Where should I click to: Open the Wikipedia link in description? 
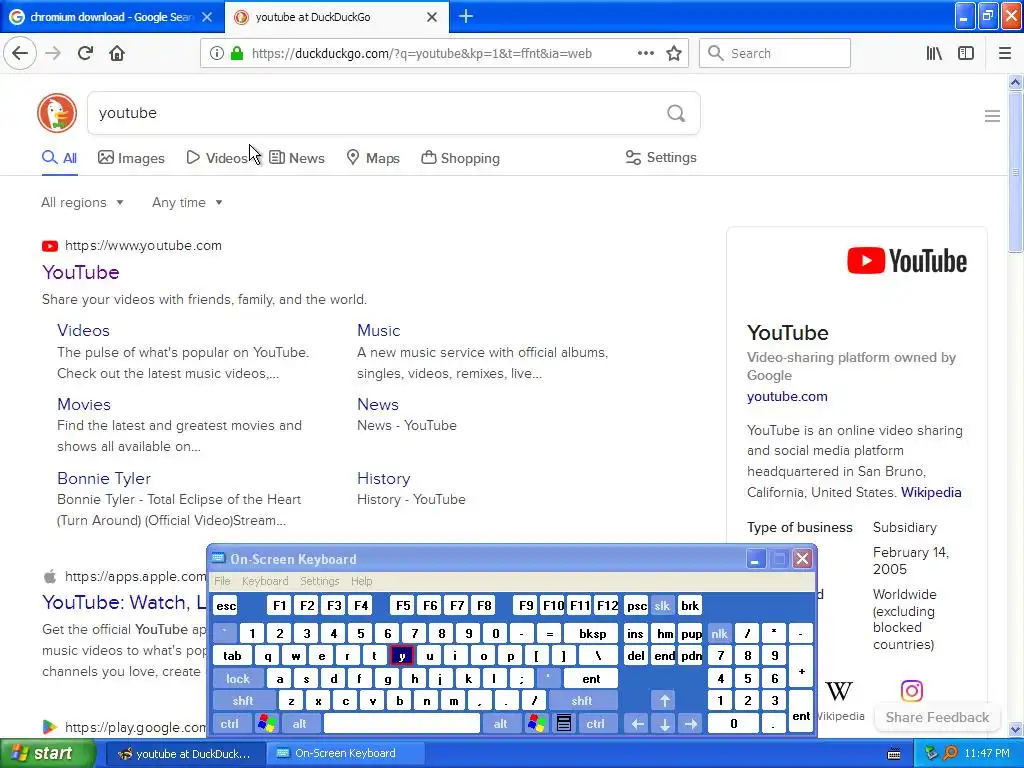(931, 492)
